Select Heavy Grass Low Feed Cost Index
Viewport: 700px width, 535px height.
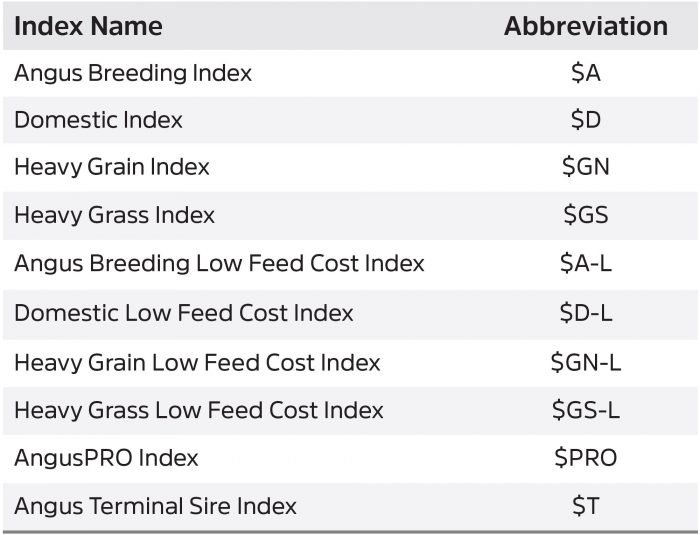pyautogui.click(x=199, y=410)
